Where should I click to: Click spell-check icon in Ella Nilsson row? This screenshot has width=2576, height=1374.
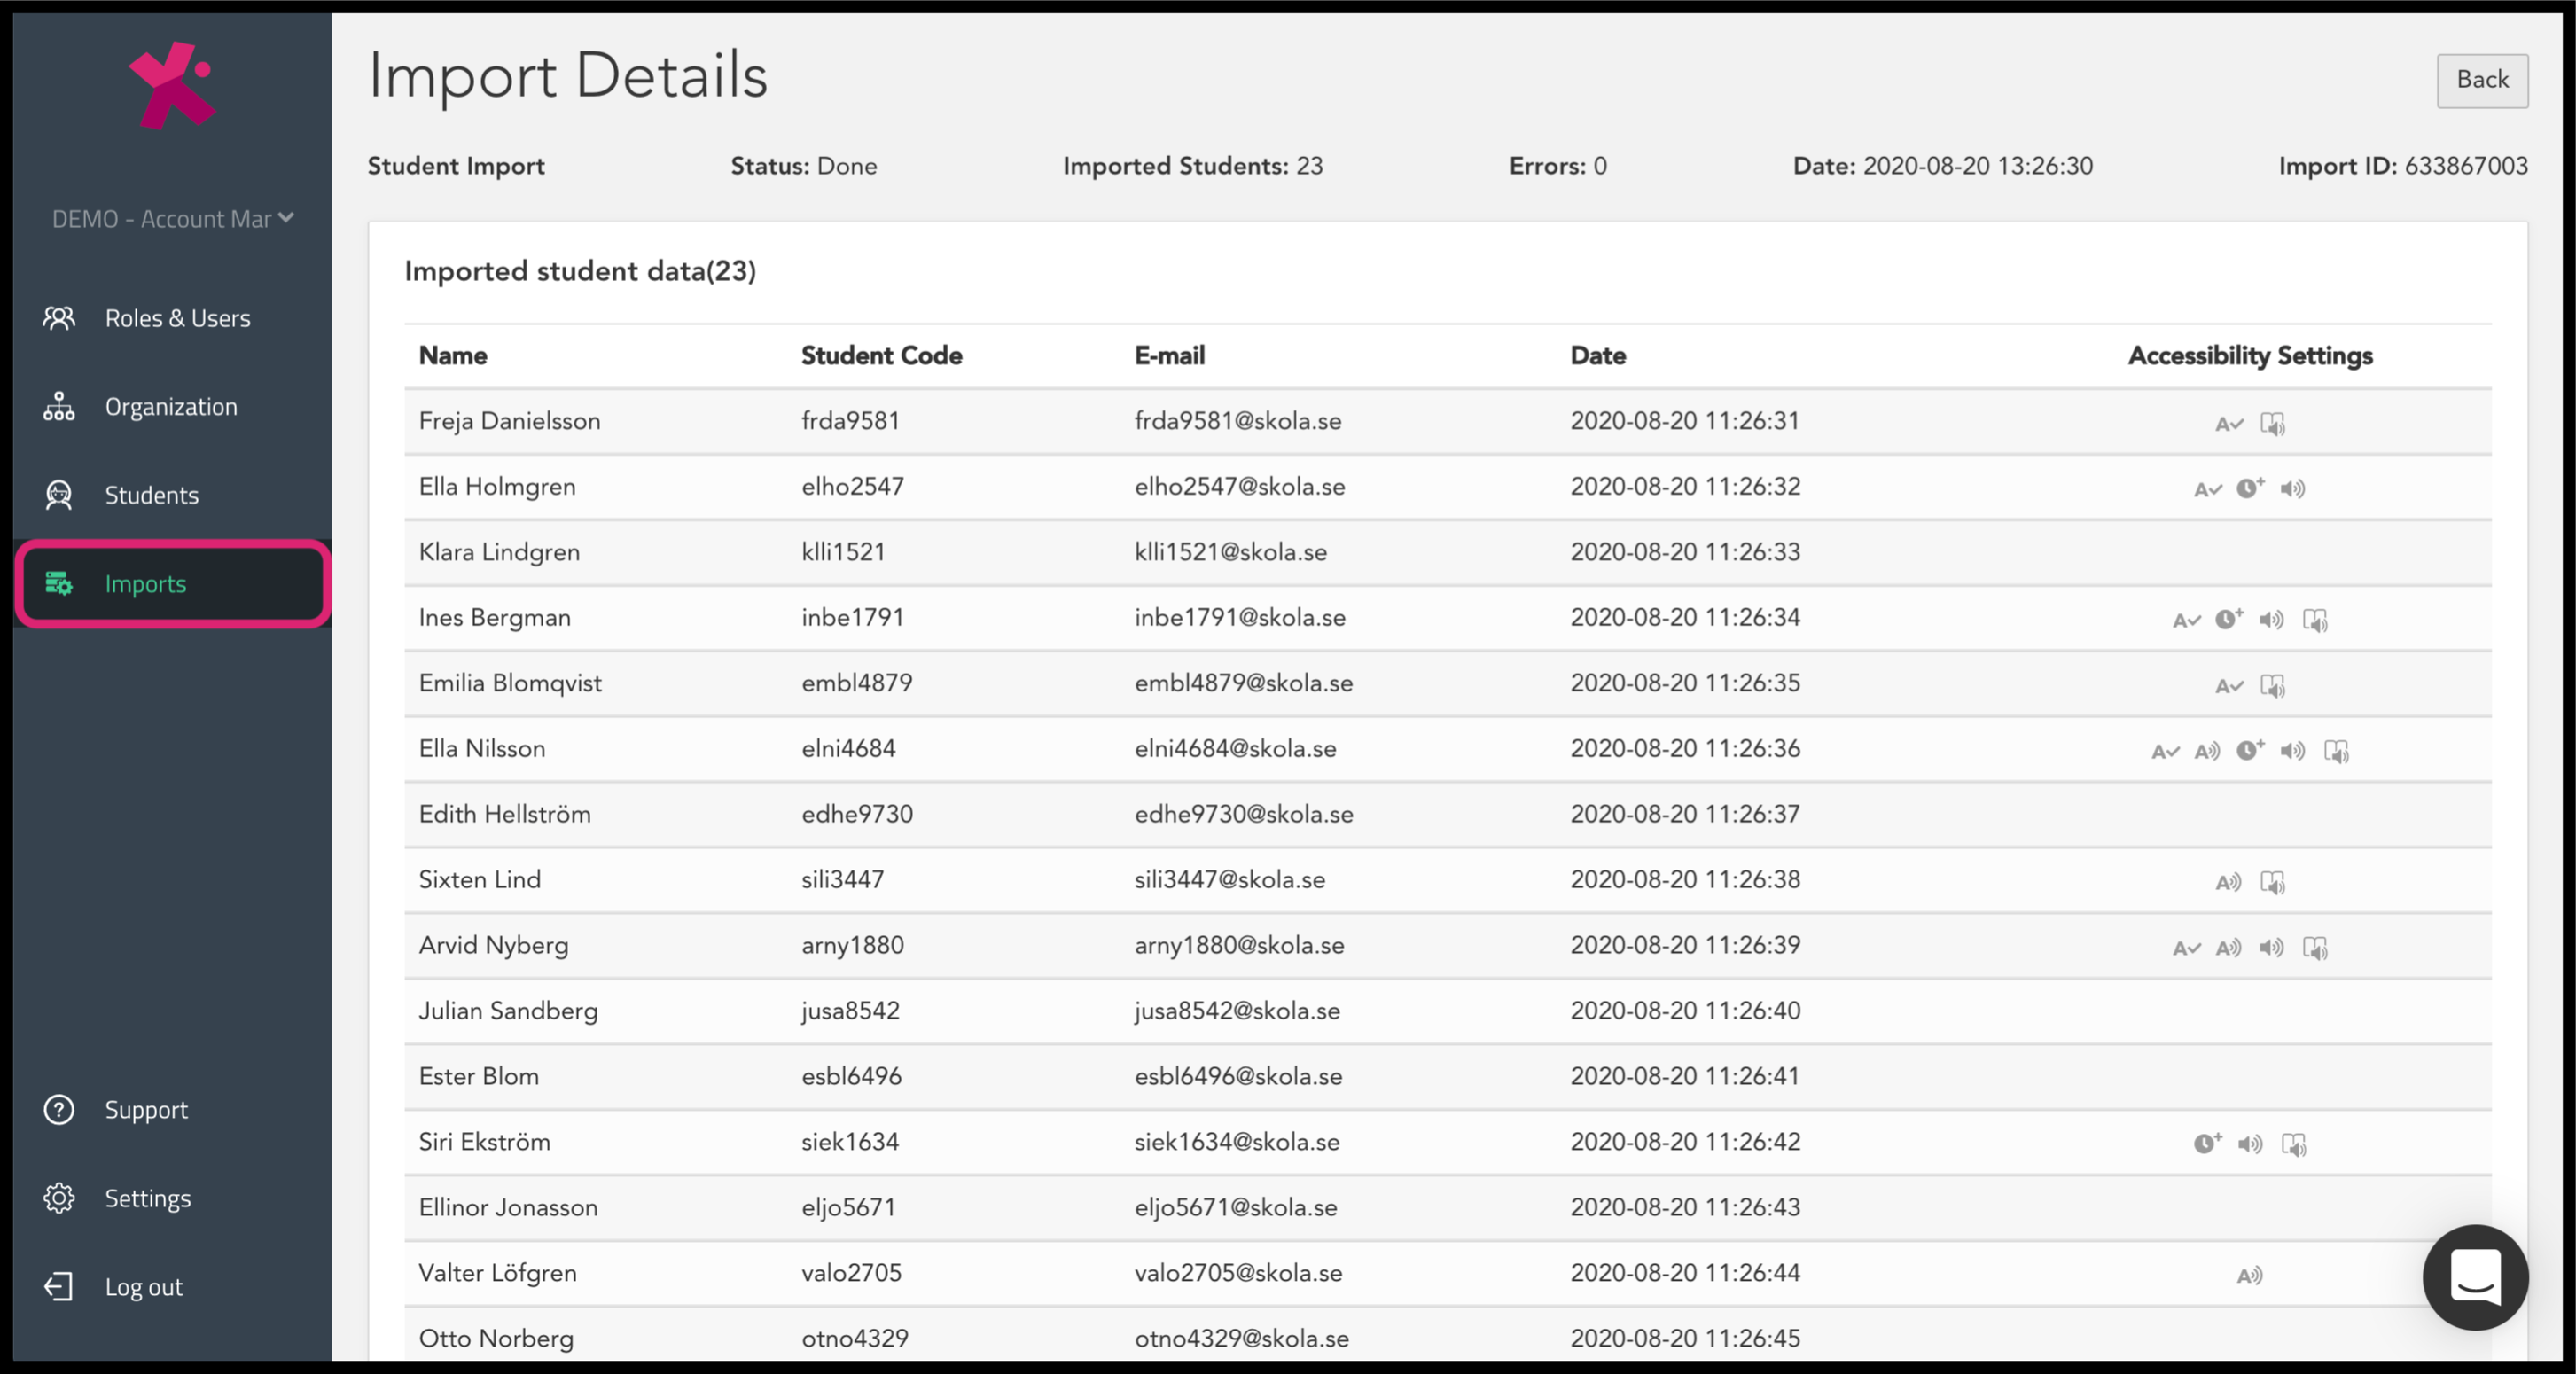2165,751
